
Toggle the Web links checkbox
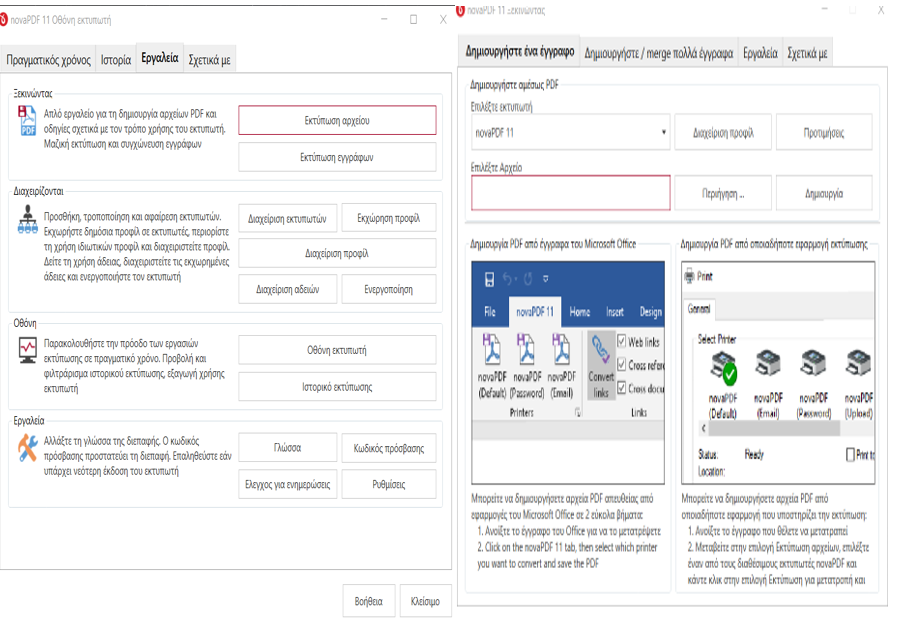coord(622,341)
